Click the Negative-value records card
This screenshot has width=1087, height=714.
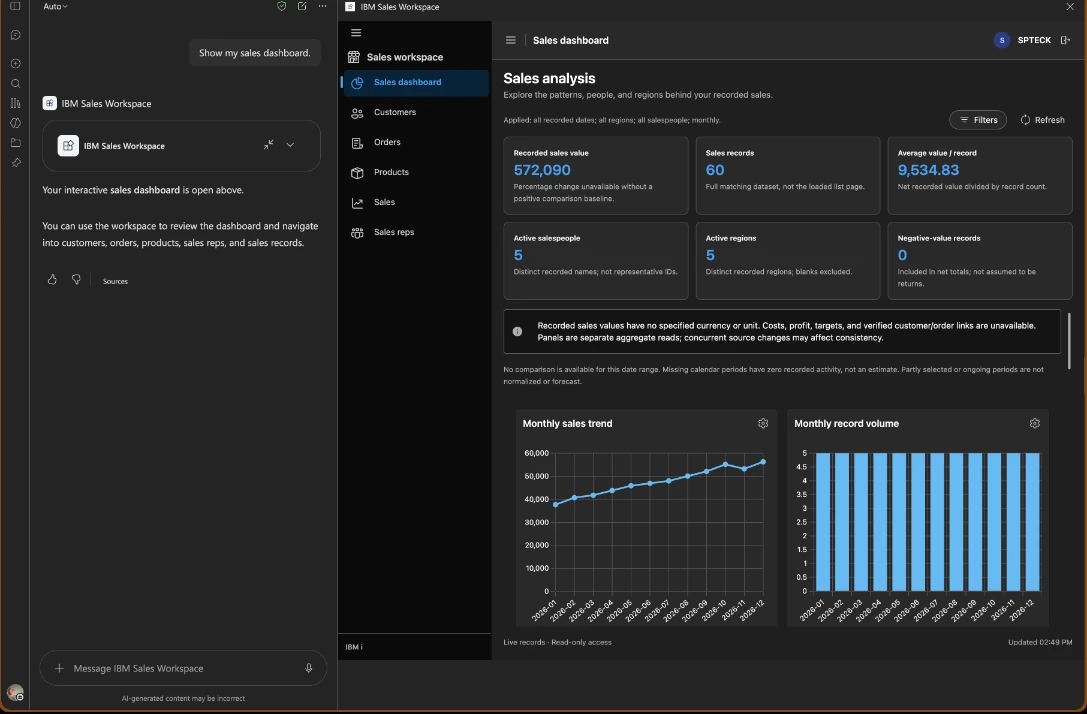(x=980, y=261)
